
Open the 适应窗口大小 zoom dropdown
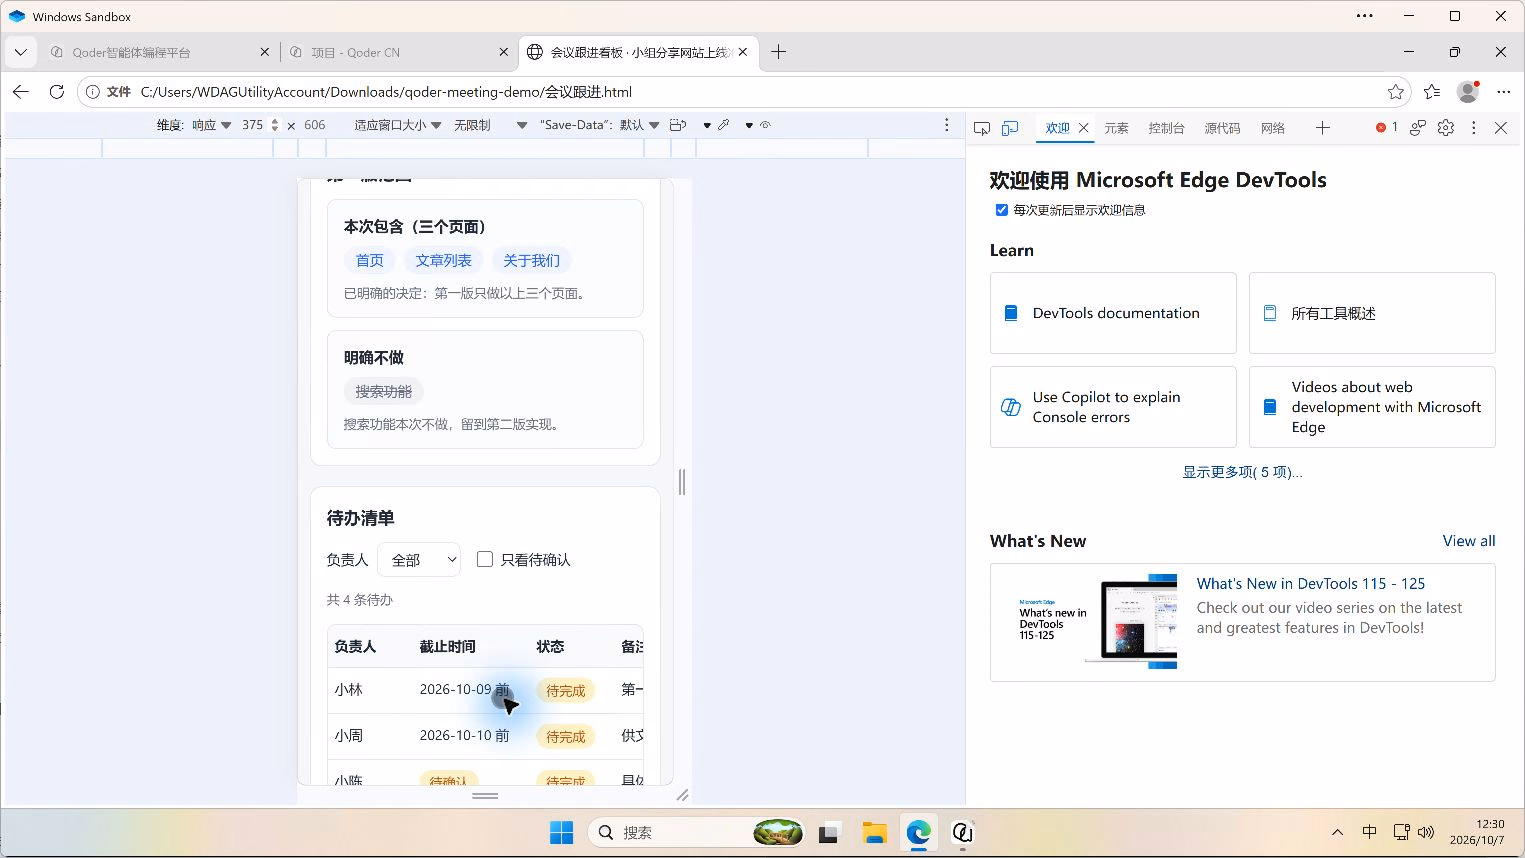pyautogui.click(x=398, y=125)
